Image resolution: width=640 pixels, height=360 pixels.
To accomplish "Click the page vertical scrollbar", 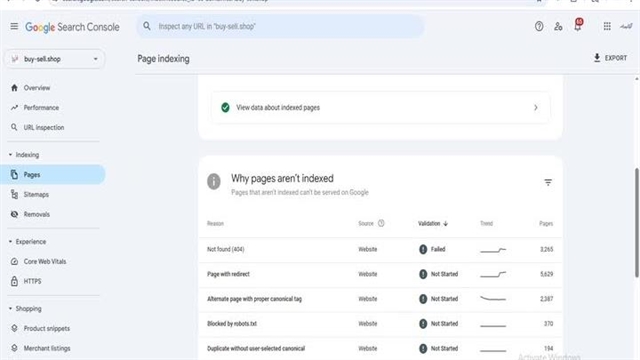I will [637, 223].
